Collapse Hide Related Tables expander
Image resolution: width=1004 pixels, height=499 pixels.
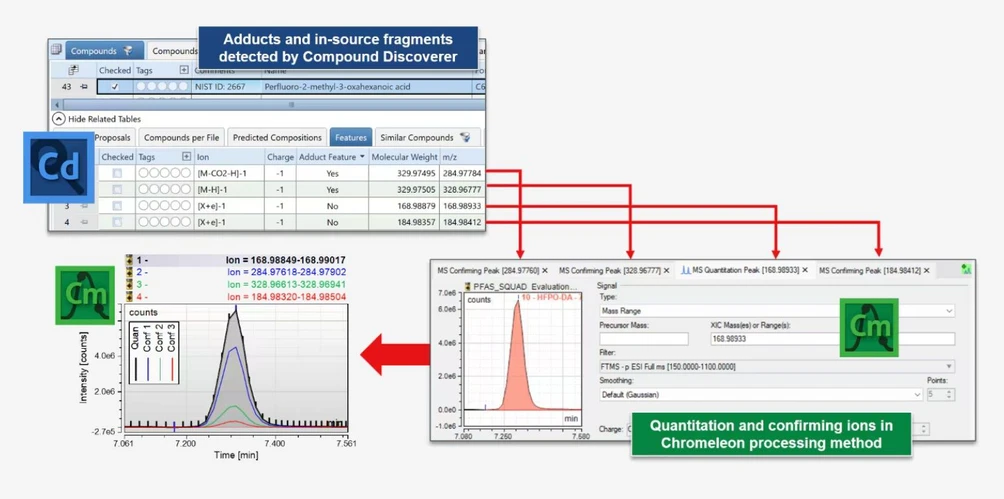58,119
